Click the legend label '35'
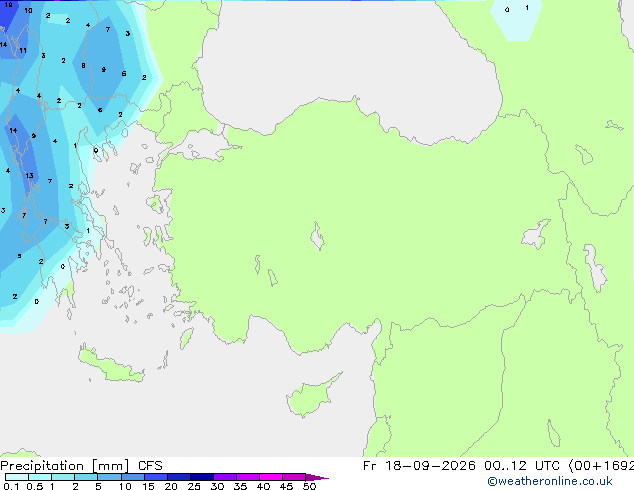Viewport: 634px width, 490px height. 240,486
